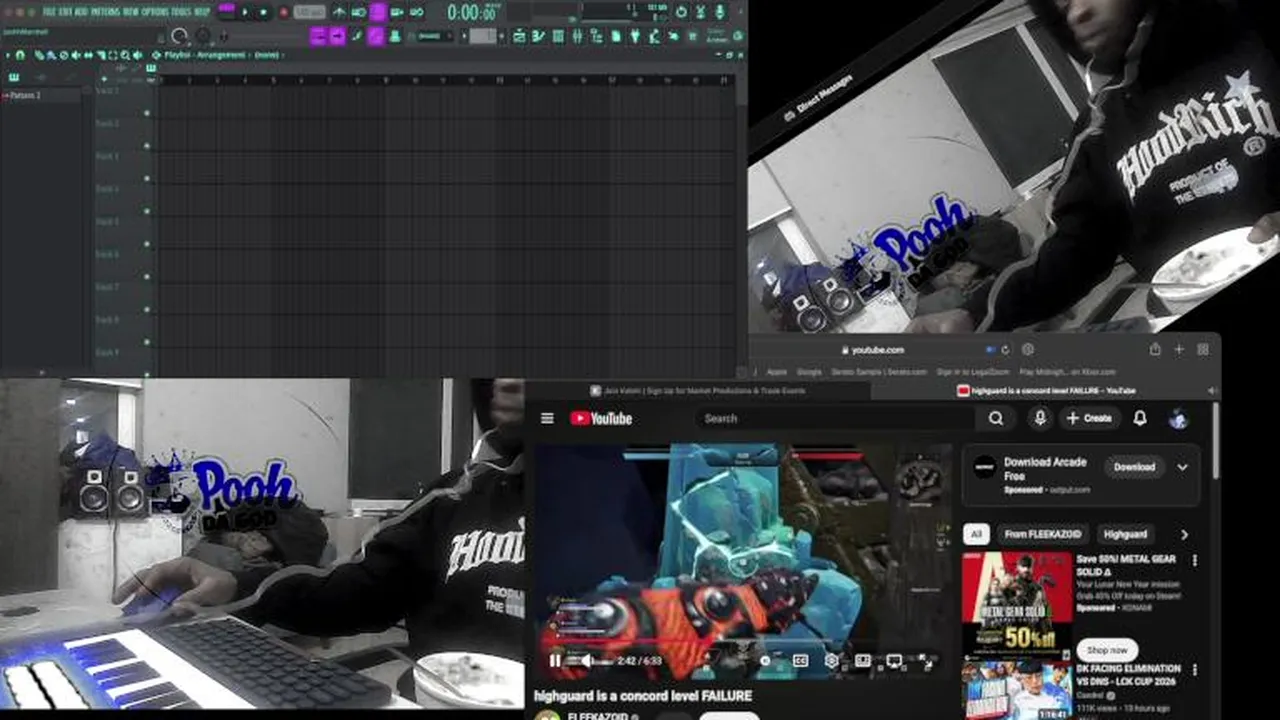
Task: Click Safari share icon
Action: (x=1154, y=349)
